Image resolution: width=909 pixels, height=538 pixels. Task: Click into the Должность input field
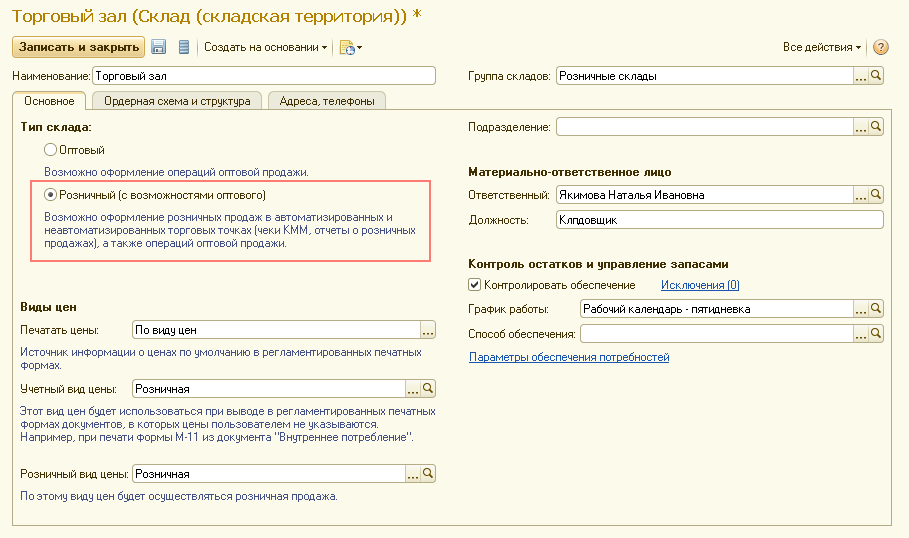click(719, 220)
